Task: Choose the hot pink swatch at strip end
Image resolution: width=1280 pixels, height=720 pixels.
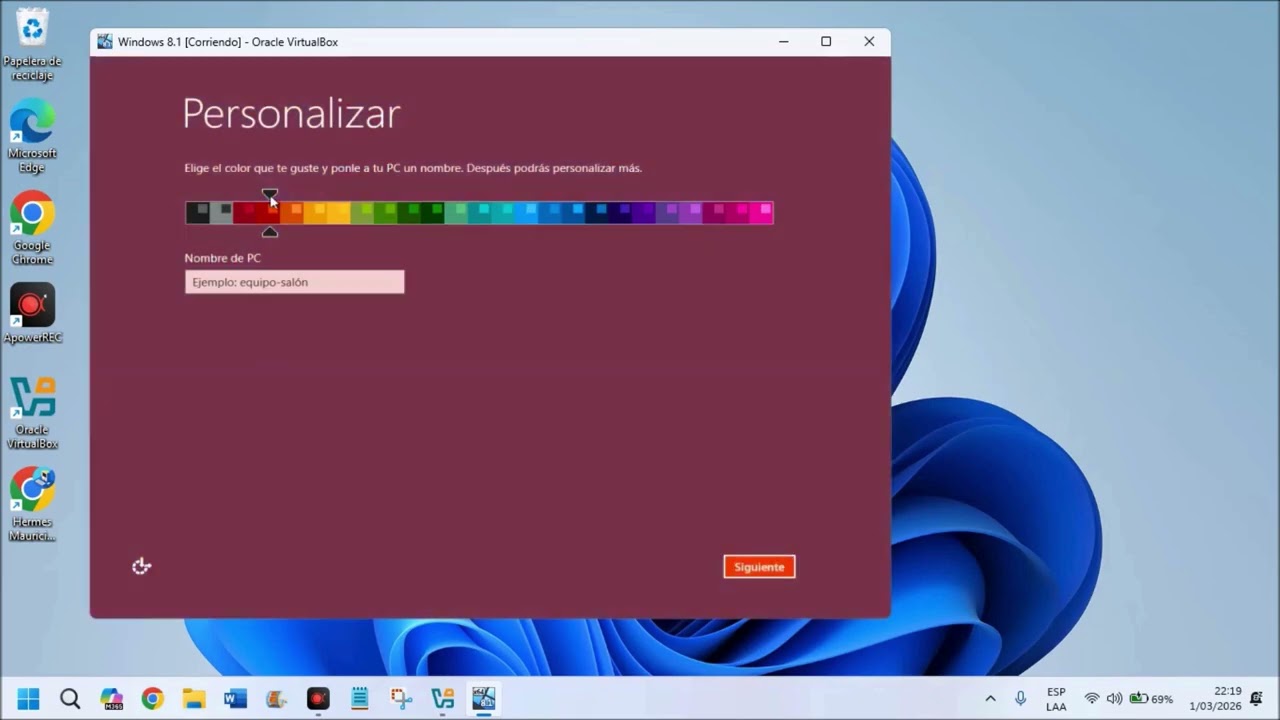Action: [x=761, y=212]
